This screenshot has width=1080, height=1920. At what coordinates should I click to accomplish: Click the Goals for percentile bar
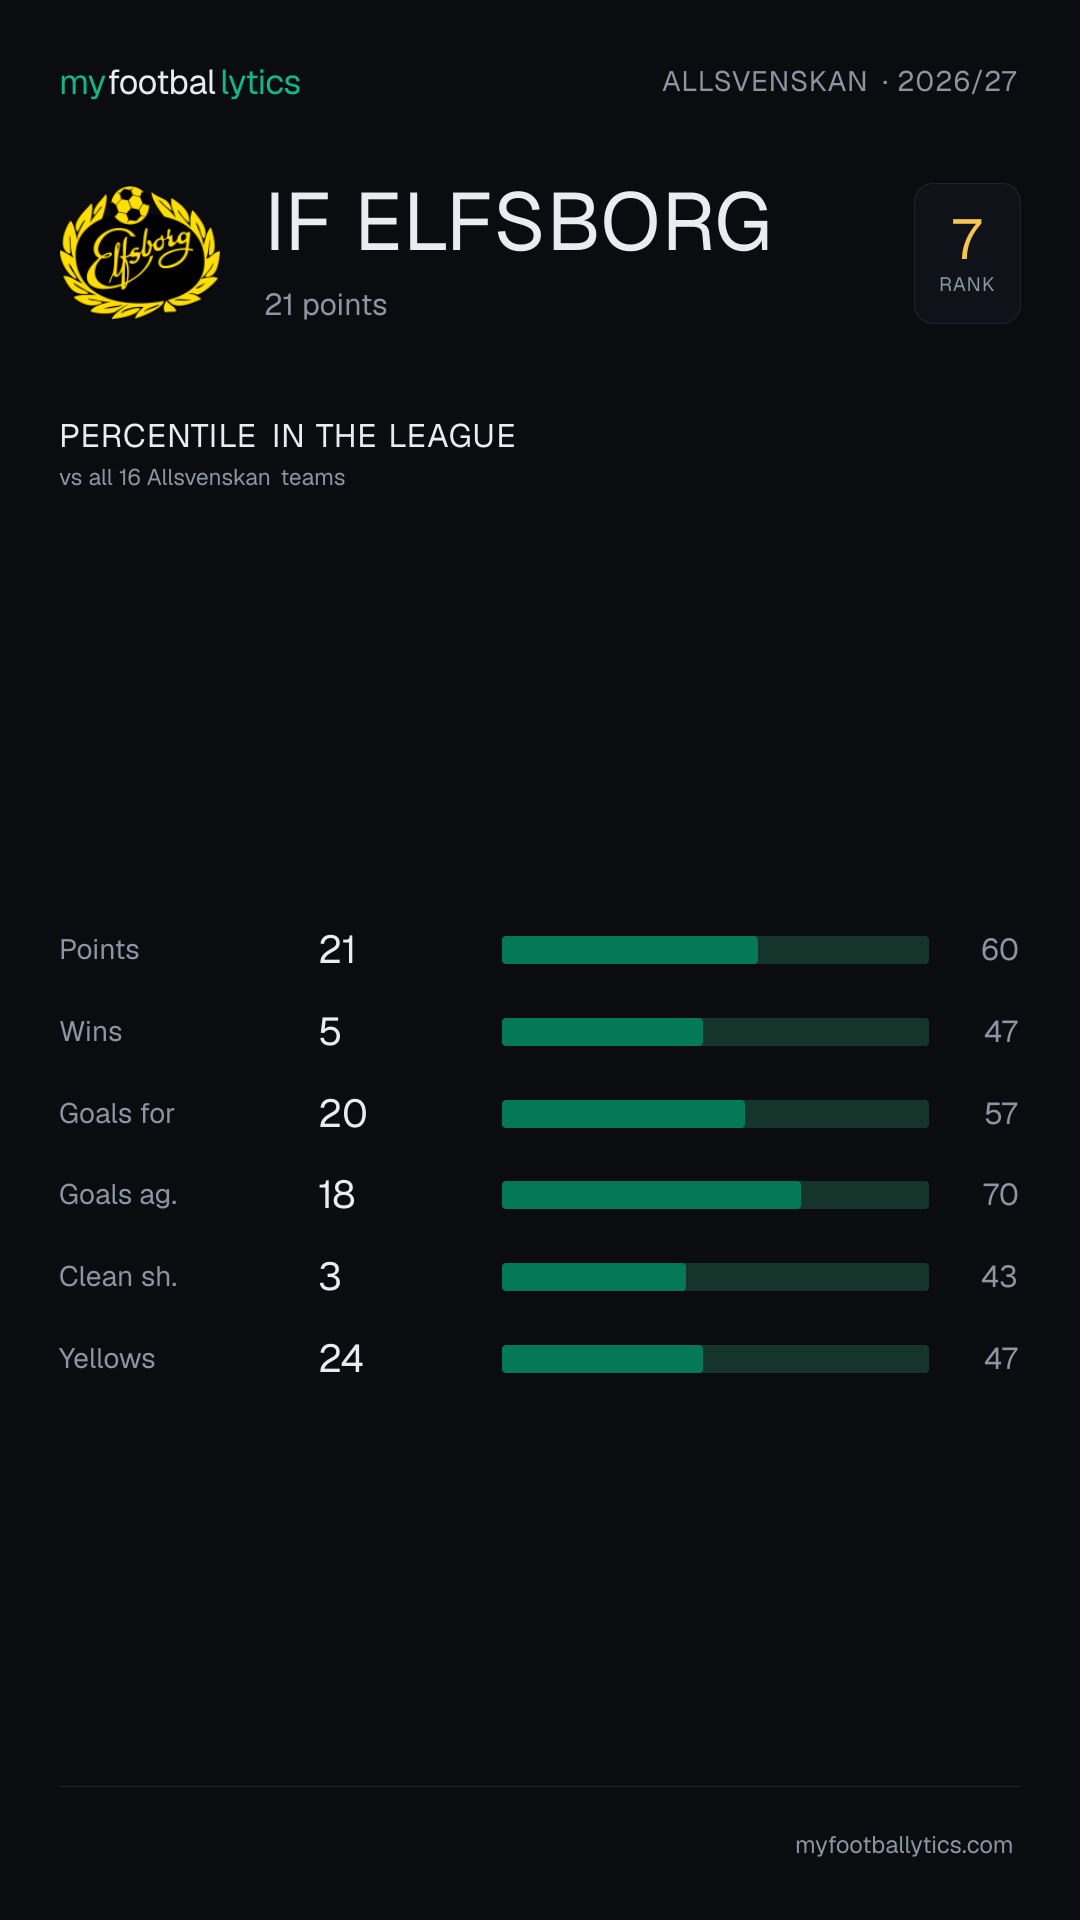click(x=715, y=1114)
